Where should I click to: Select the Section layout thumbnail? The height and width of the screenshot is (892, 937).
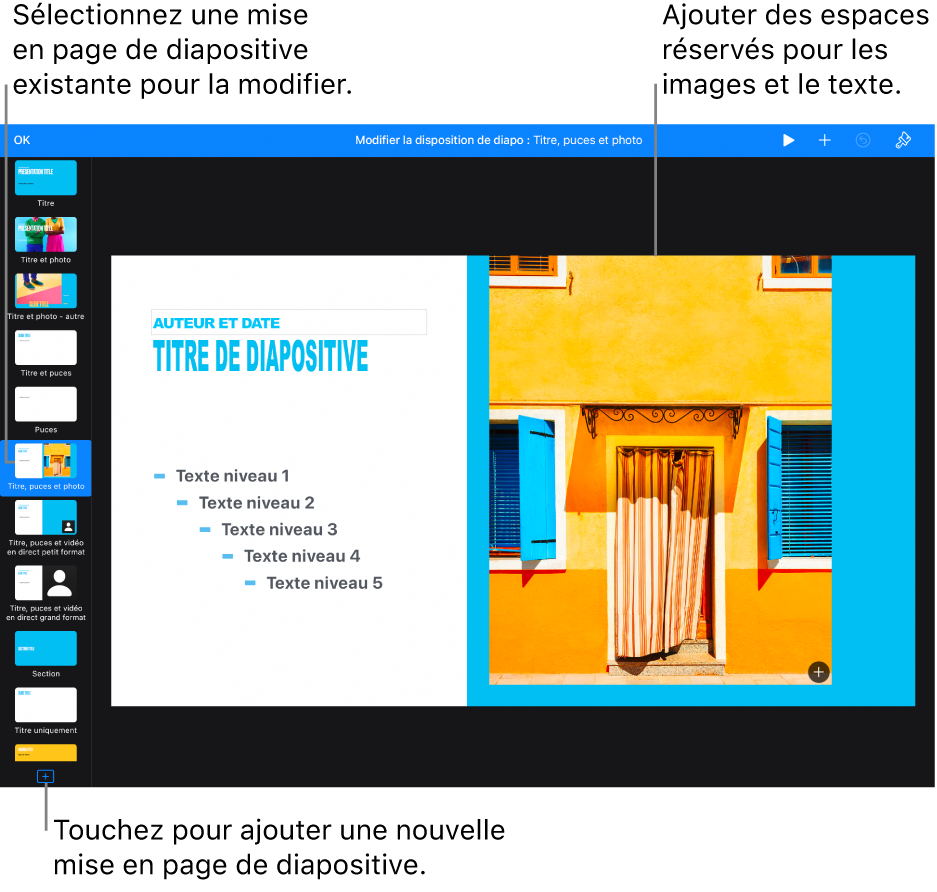[46, 648]
